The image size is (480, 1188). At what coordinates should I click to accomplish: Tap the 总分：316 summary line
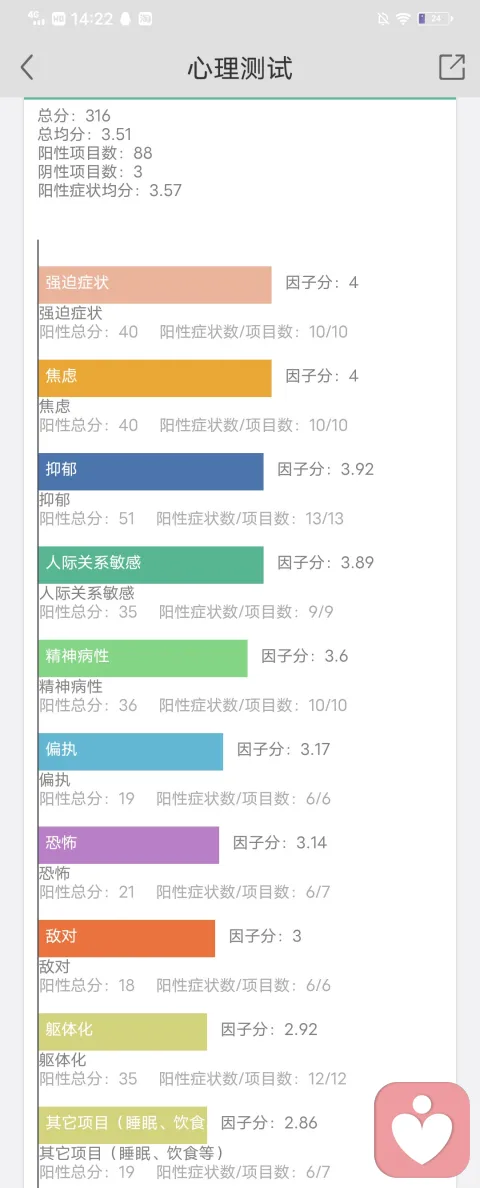point(74,116)
